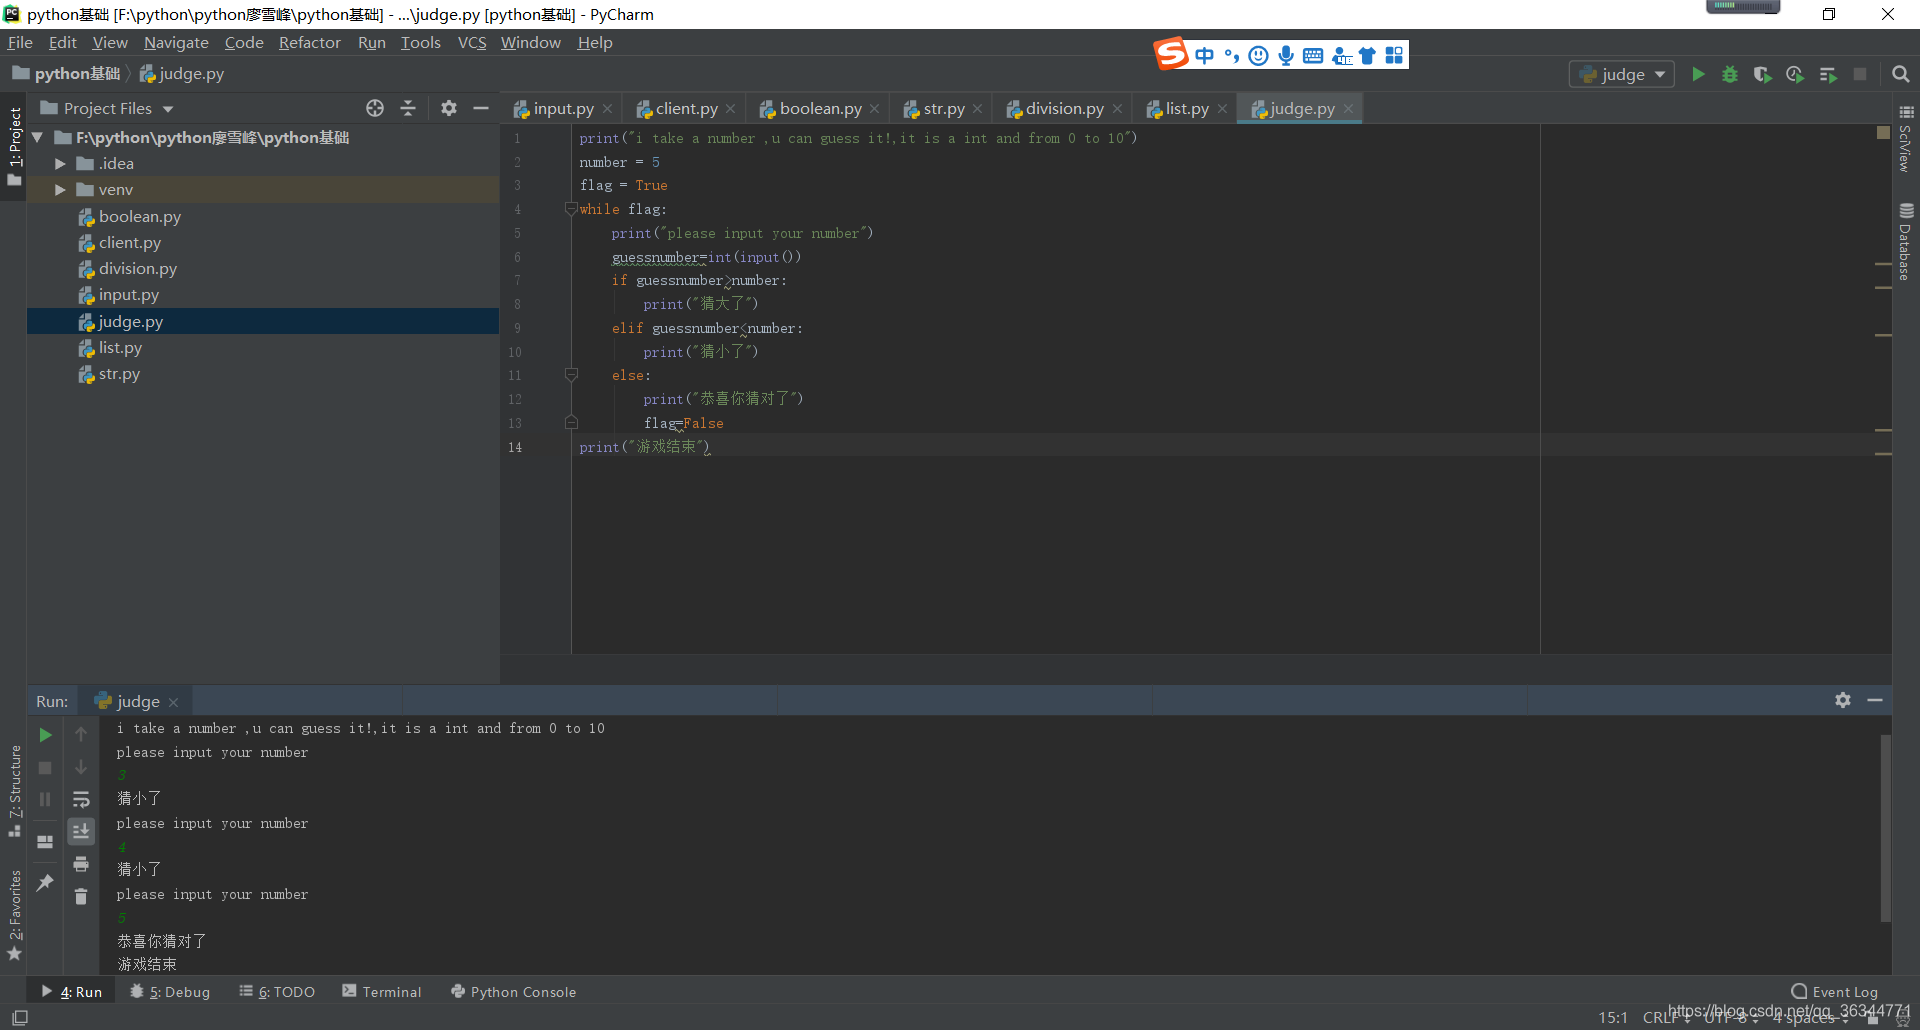The height and width of the screenshot is (1030, 1920).
Task: Toggle scroll-to-end in Run console
Action: (x=81, y=831)
